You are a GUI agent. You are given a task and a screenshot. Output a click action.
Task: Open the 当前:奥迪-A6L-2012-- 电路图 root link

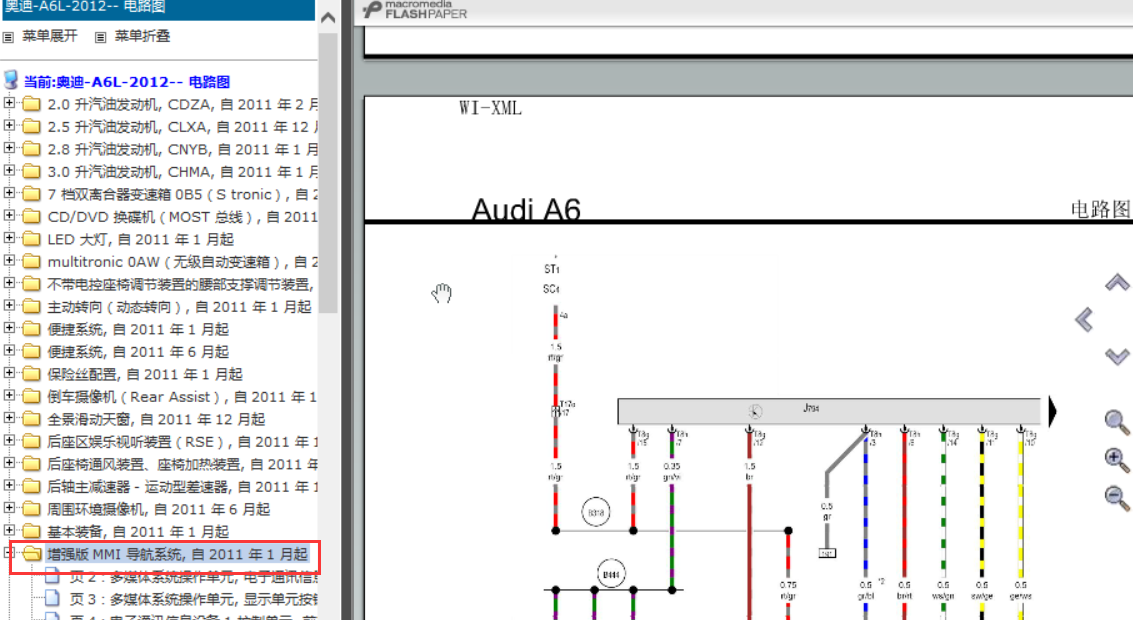point(127,82)
